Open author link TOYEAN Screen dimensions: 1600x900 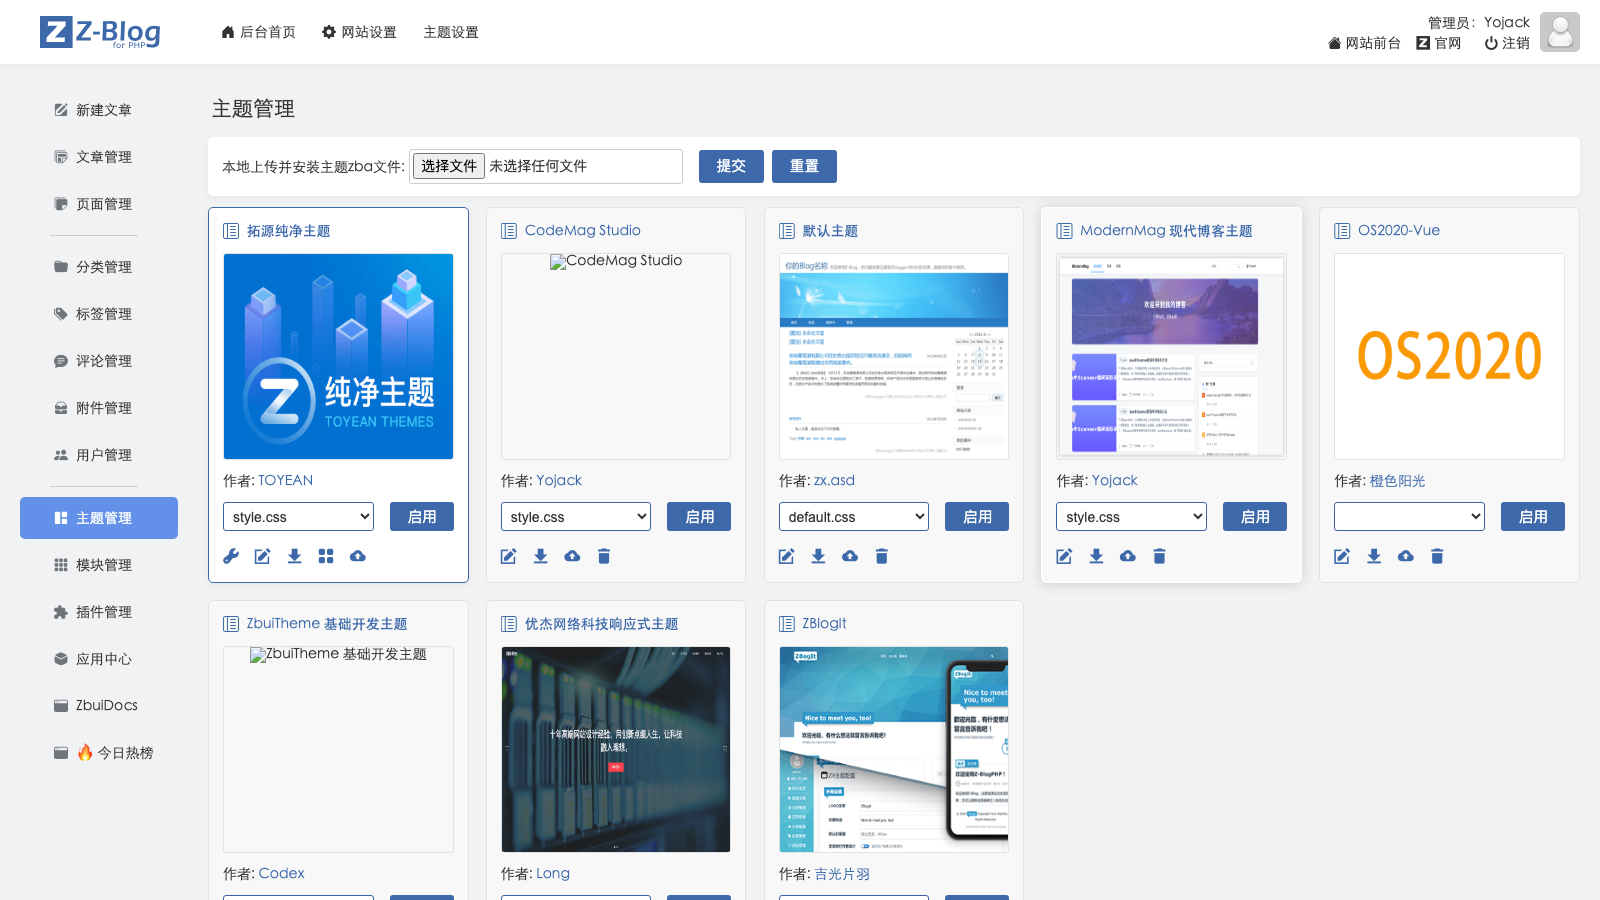(285, 480)
